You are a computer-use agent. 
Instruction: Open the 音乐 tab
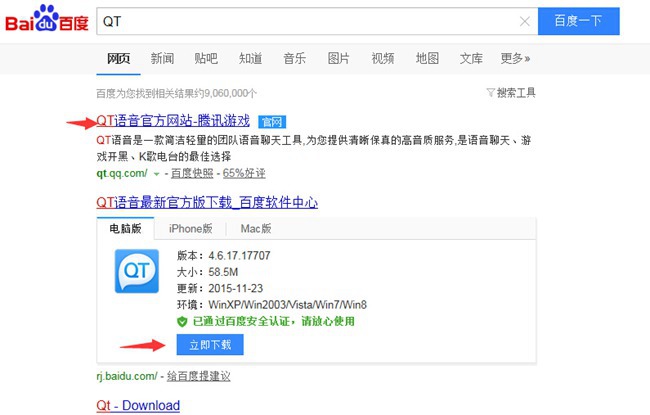tap(294, 58)
